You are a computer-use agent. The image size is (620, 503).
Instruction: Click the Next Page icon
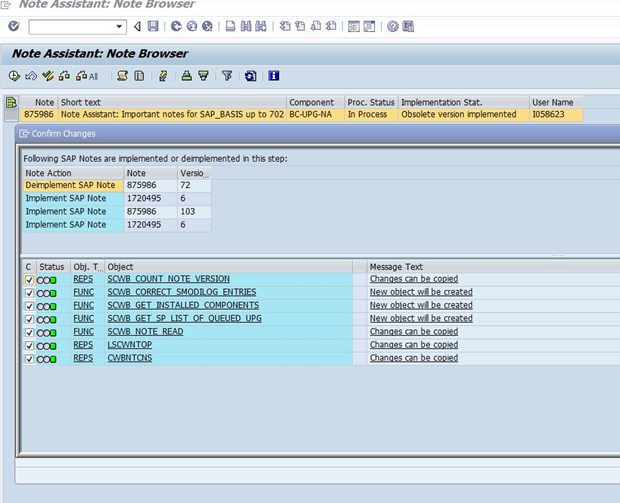(316, 26)
